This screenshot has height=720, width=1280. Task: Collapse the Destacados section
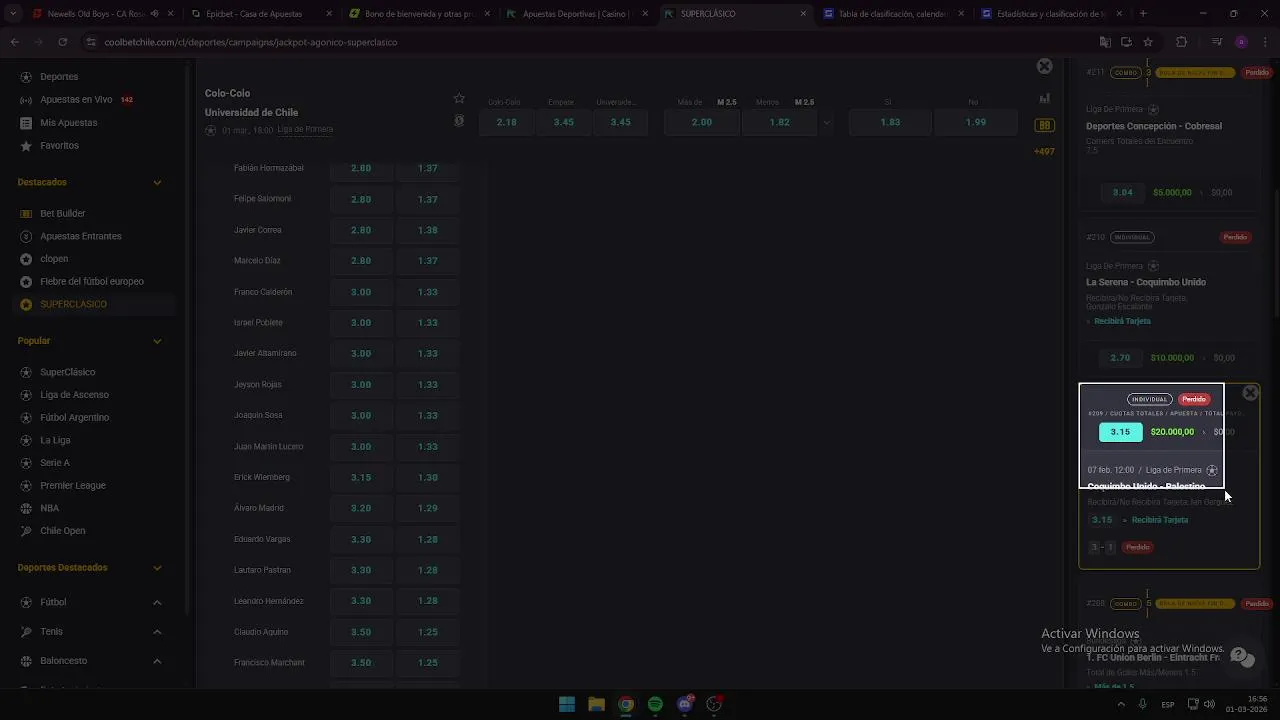pyautogui.click(x=157, y=183)
